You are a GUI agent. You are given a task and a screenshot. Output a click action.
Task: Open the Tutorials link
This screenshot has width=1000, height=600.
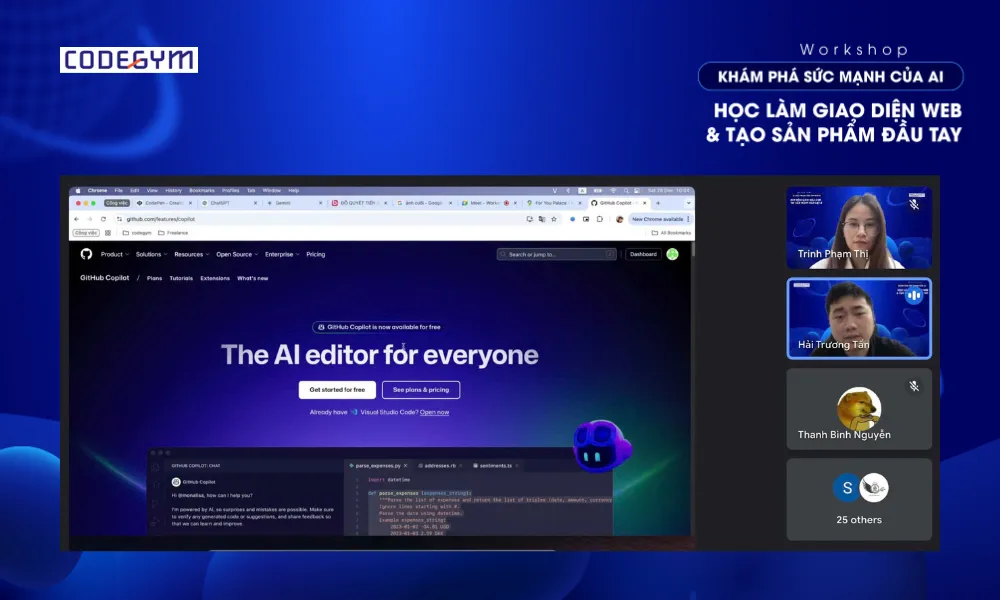[x=181, y=278]
